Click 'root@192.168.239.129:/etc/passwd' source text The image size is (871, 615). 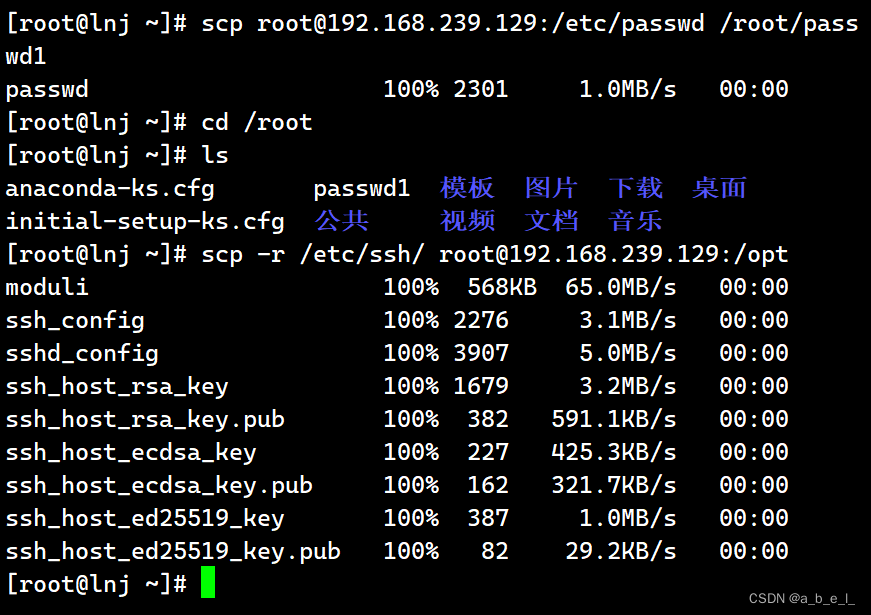pyautogui.click(x=480, y=23)
